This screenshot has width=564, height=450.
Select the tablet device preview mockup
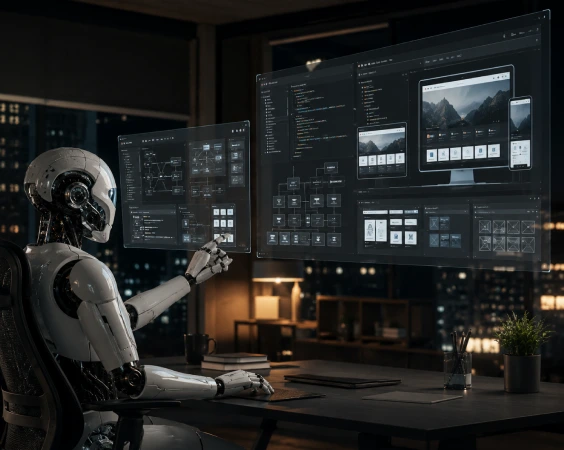[382, 150]
